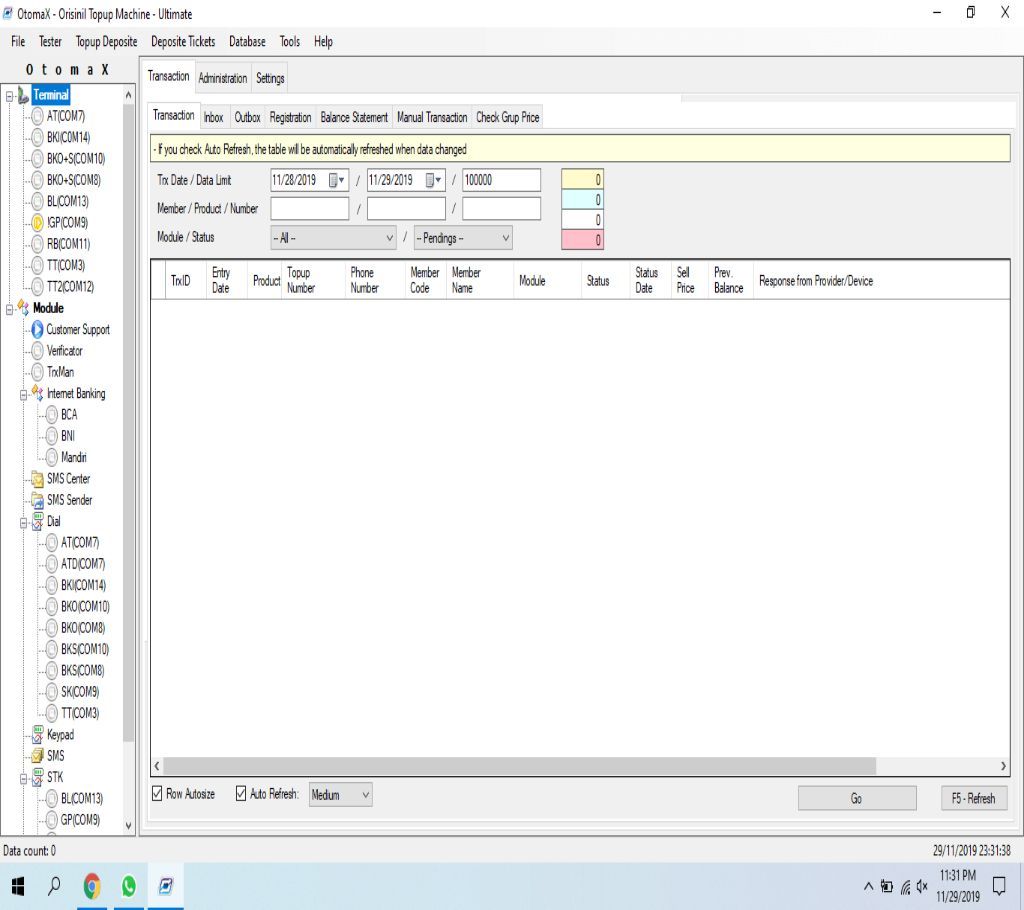Click the RB(COM11) terminal status icon

click(38, 244)
